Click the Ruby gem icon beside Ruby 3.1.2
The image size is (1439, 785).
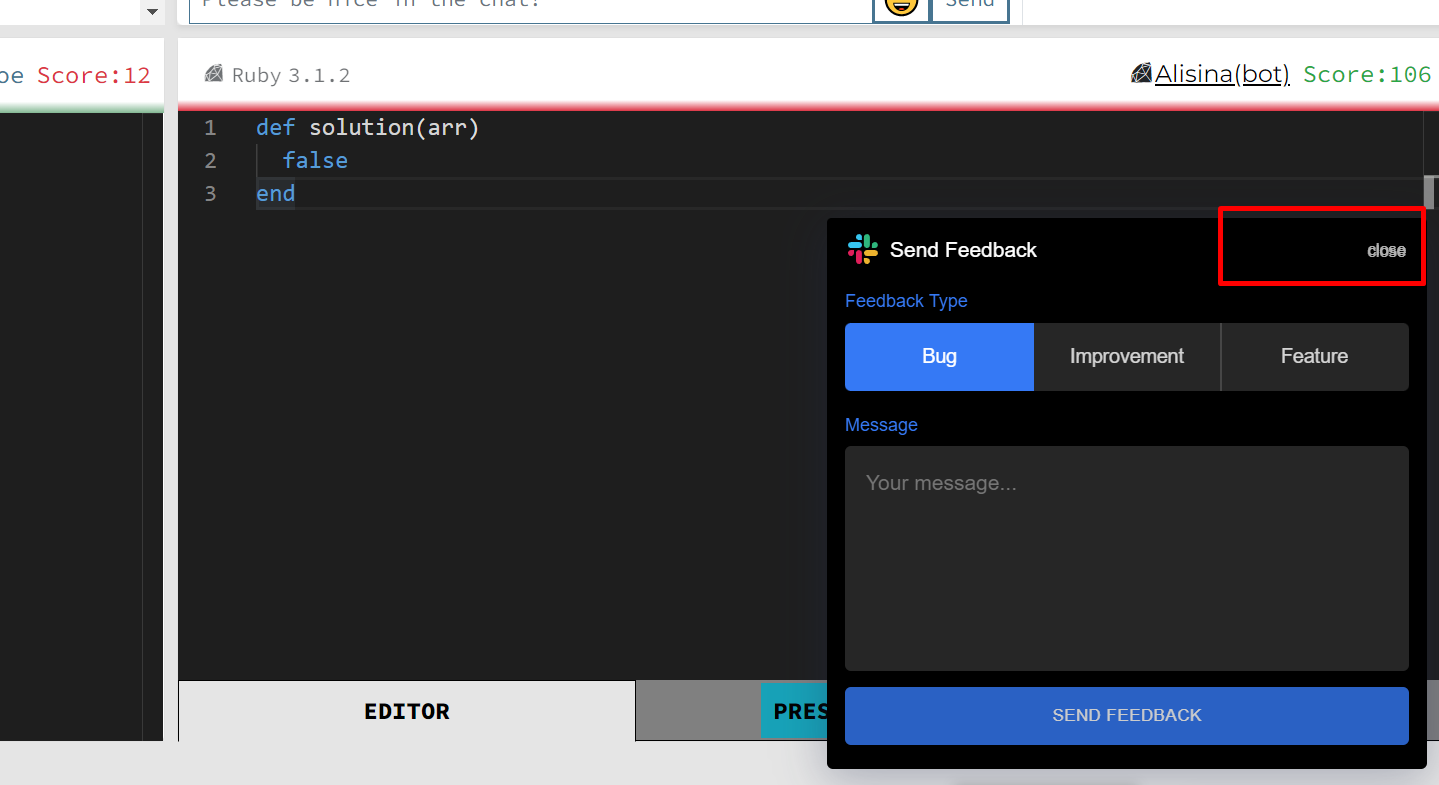[213, 74]
